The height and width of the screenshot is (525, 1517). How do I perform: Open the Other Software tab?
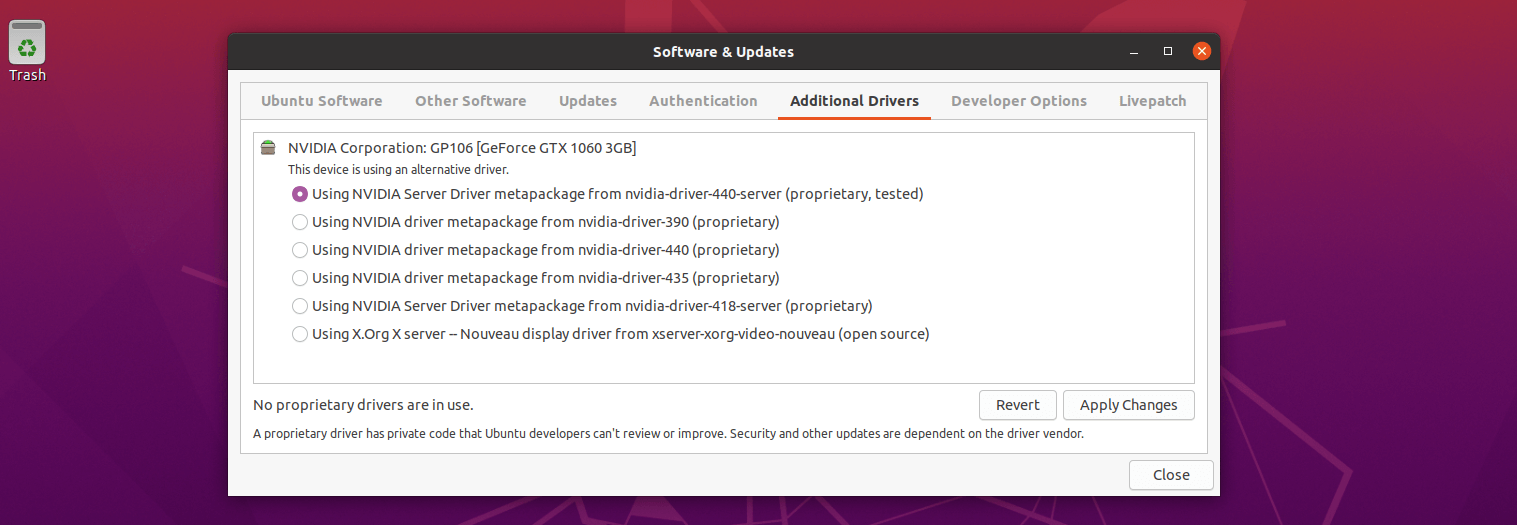(x=470, y=101)
